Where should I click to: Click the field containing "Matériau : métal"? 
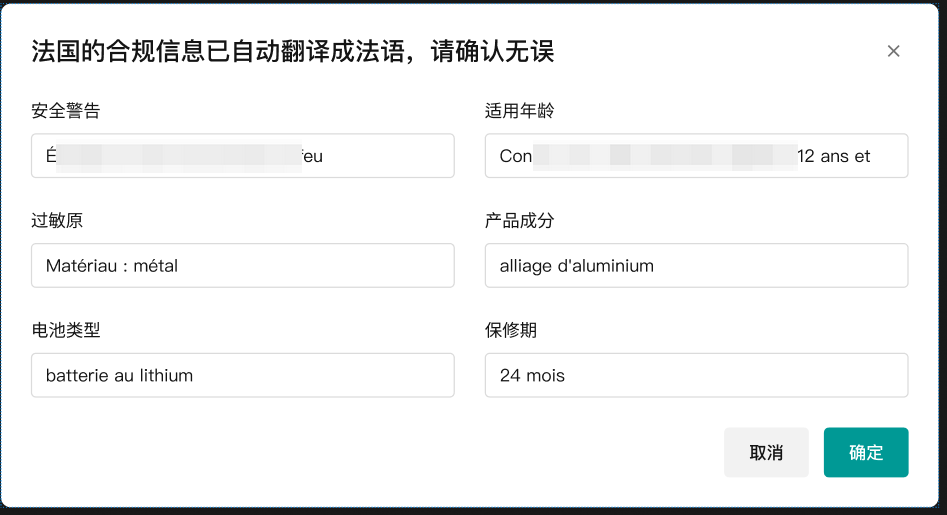[x=242, y=266]
